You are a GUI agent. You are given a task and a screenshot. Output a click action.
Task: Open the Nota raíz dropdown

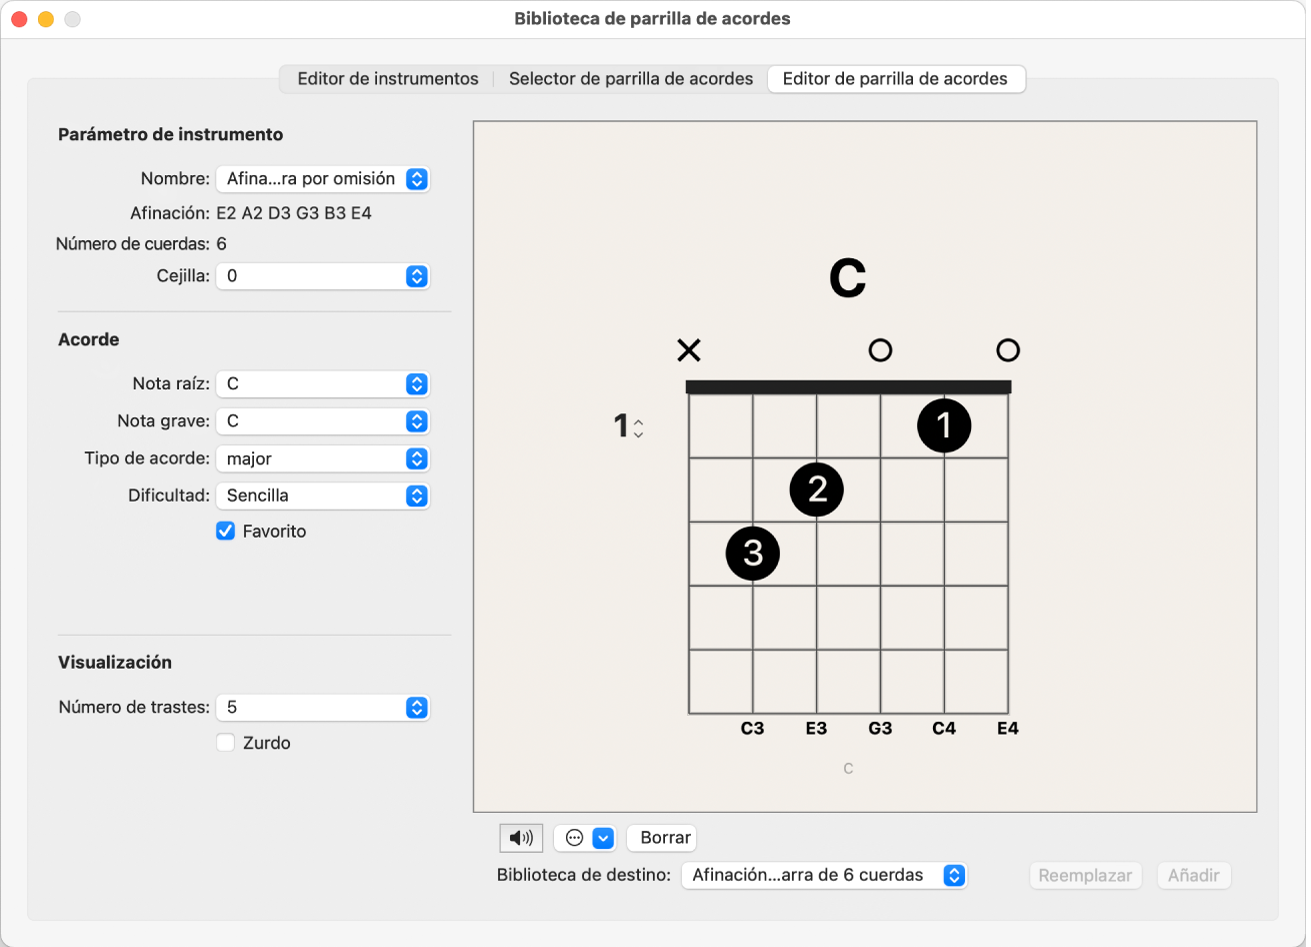[322, 384]
